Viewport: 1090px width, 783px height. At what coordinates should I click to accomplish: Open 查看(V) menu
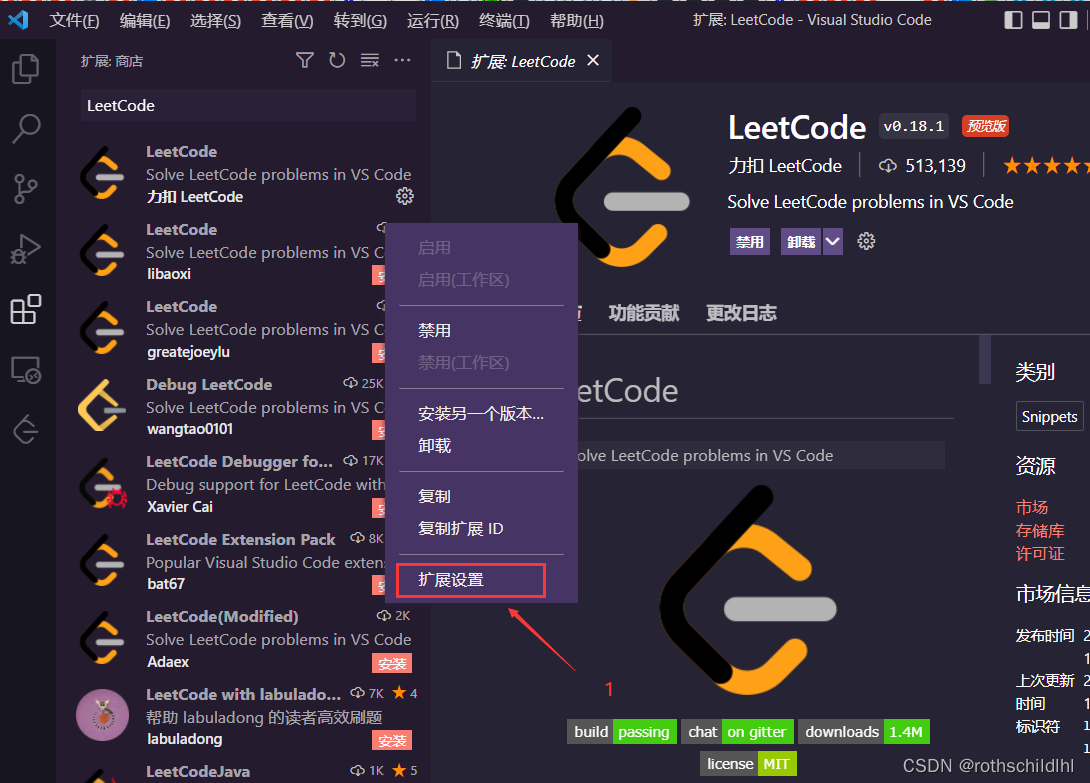pyautogui.click(x=287, y=21)
